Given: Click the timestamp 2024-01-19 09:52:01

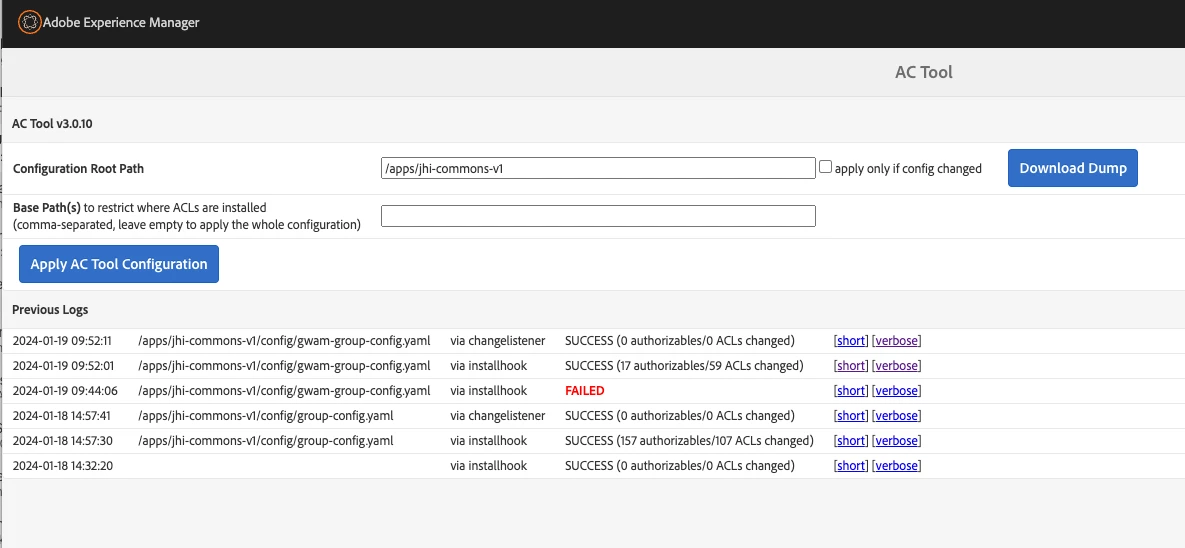Looking at the screenshot, I should click(x=62, y=366).
